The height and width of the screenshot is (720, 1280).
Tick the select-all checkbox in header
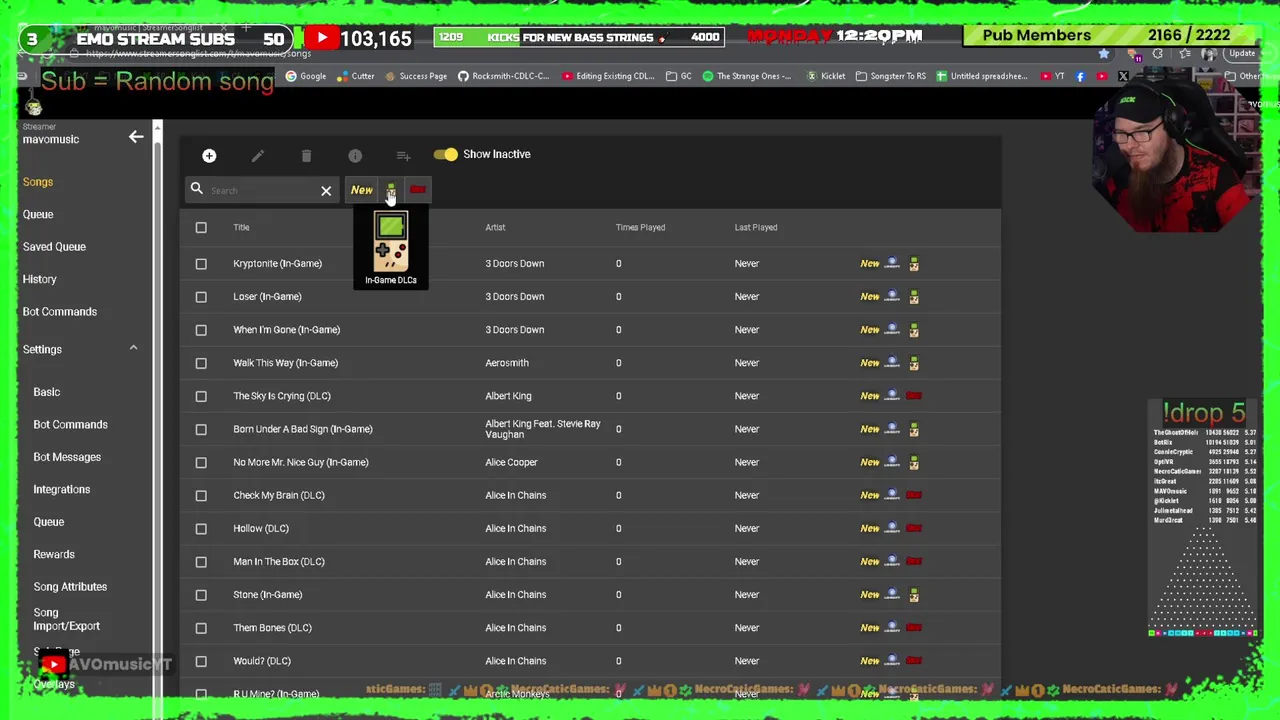(x=201, y=227)
